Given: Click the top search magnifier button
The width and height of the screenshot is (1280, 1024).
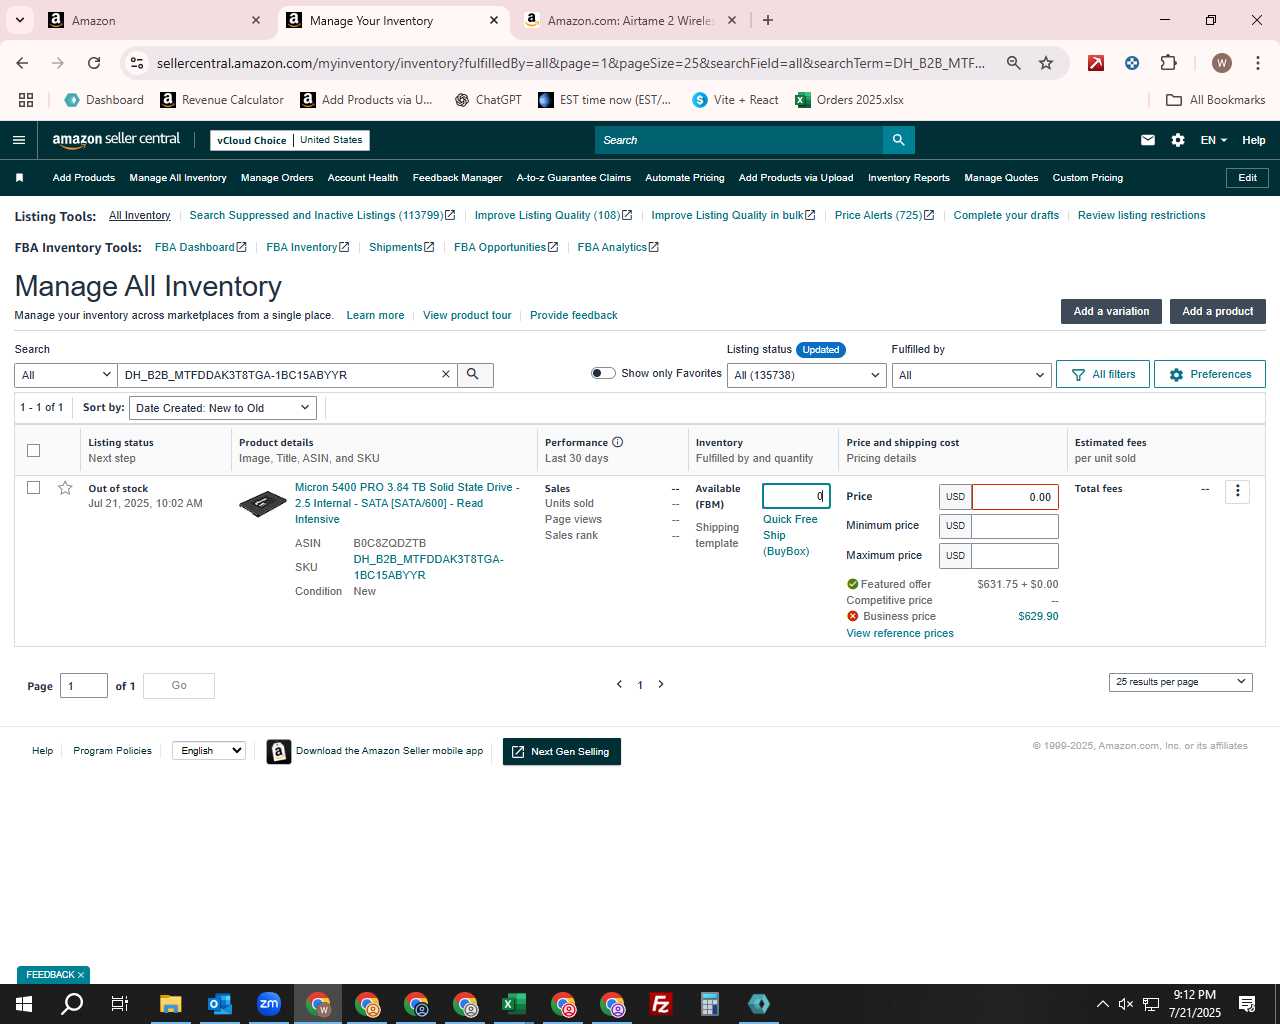Looking at the screenshot, I should (x=898, y=140).
